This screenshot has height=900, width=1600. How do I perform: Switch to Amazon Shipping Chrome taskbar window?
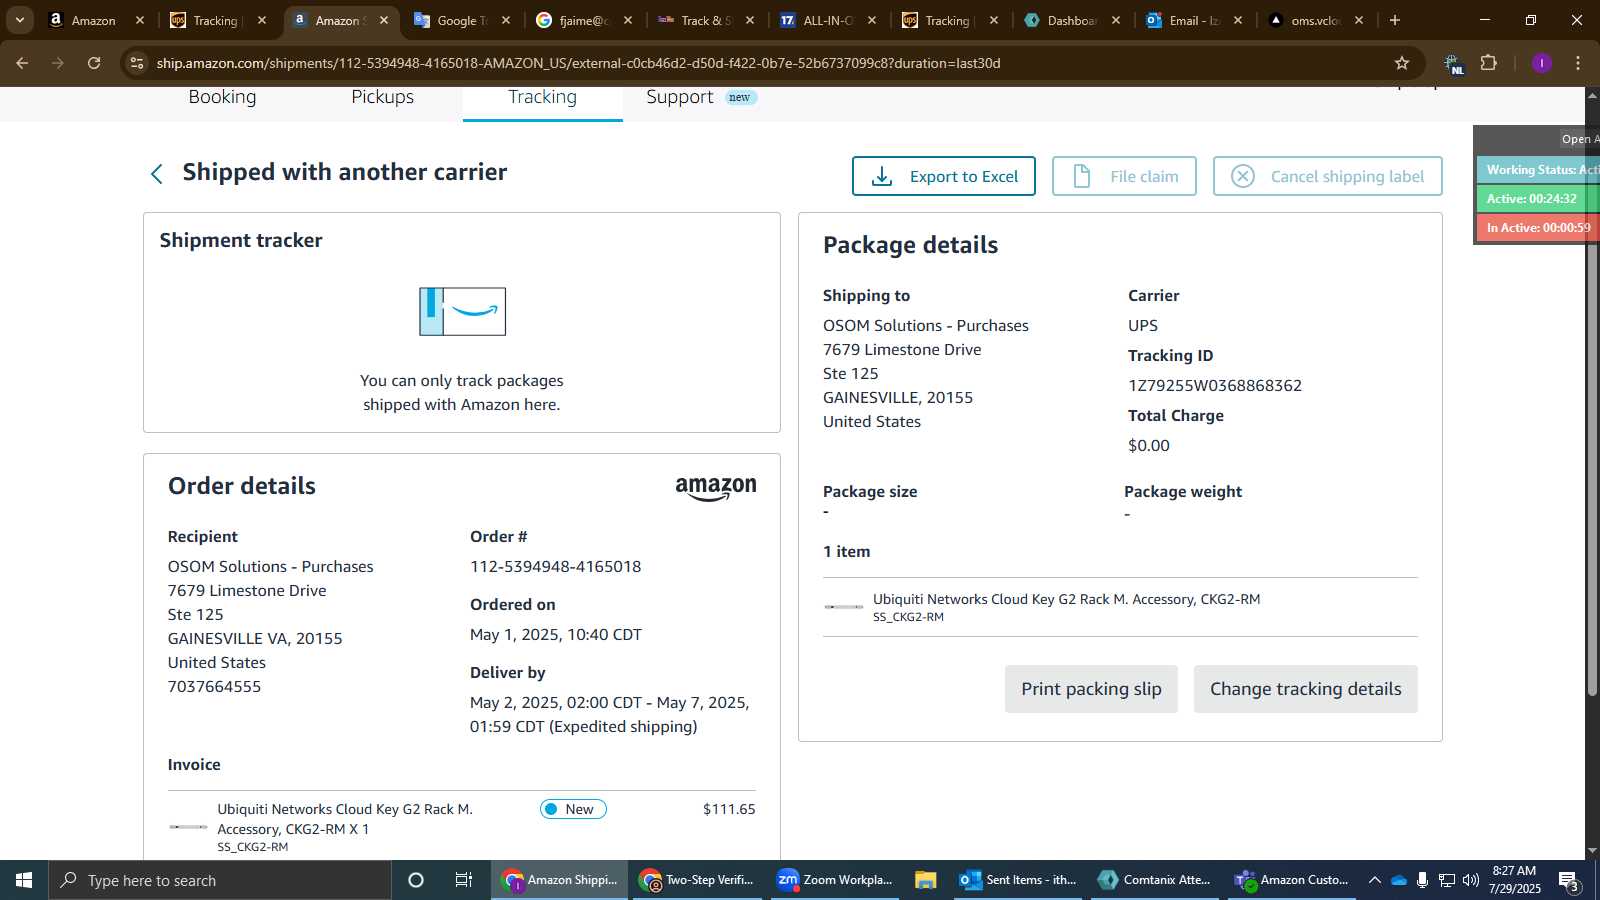(x=560, y=880)
